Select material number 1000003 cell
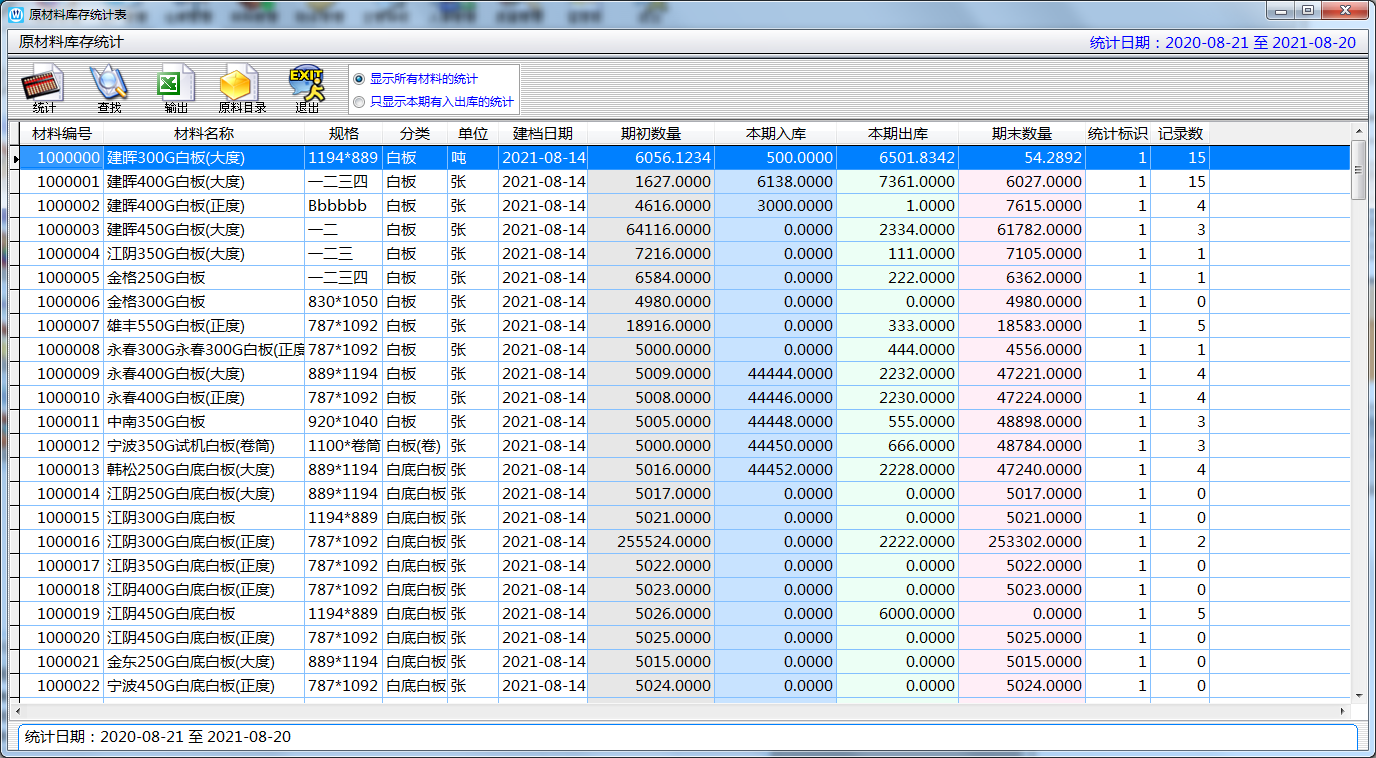The width and height of the screenshot is (1376, 758). coord(62,230)
